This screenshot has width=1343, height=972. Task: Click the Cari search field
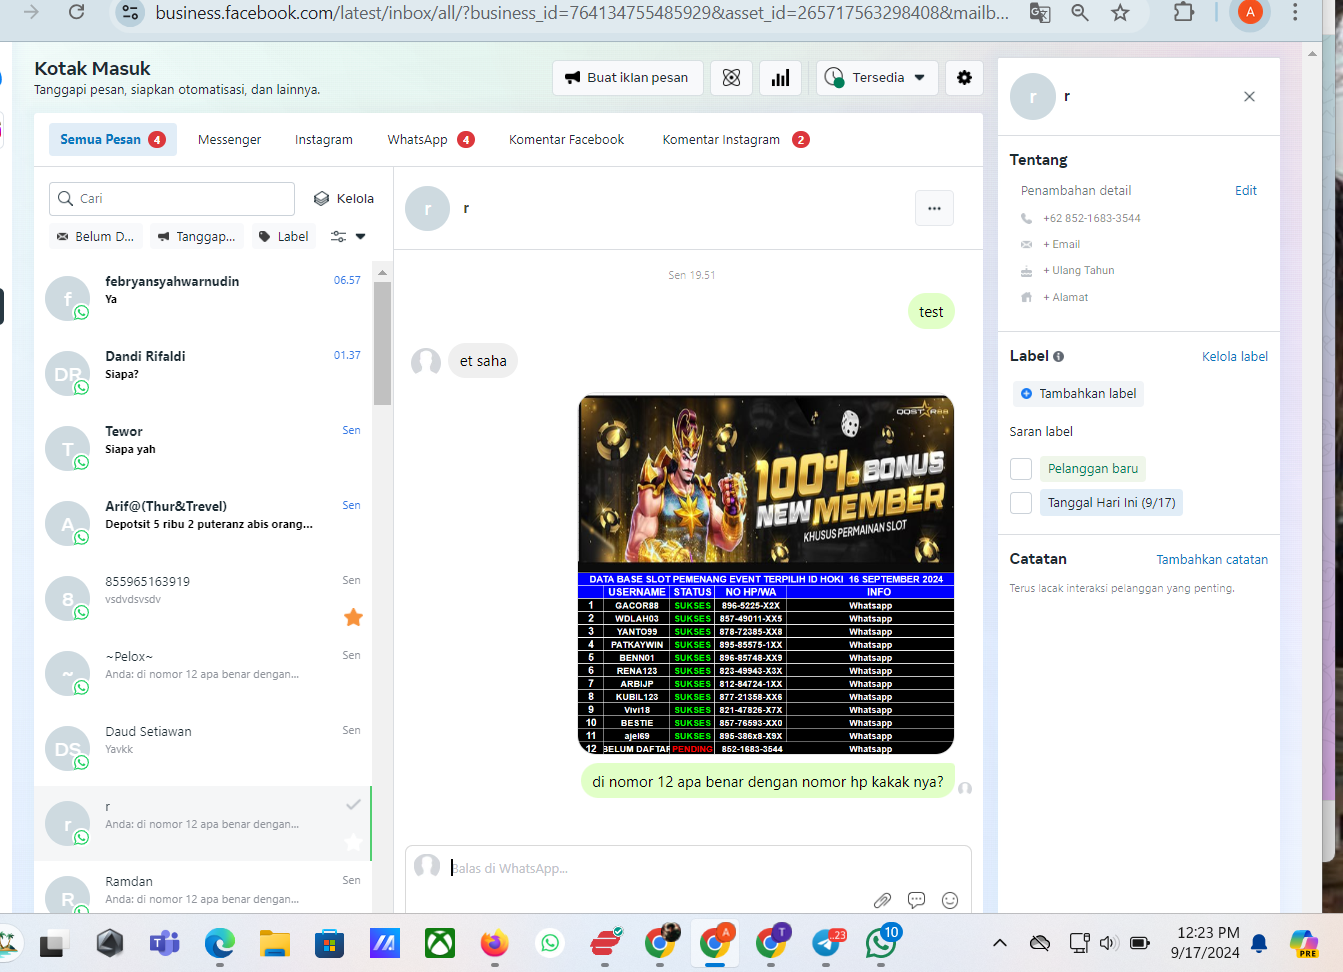(x=172, y=199)
